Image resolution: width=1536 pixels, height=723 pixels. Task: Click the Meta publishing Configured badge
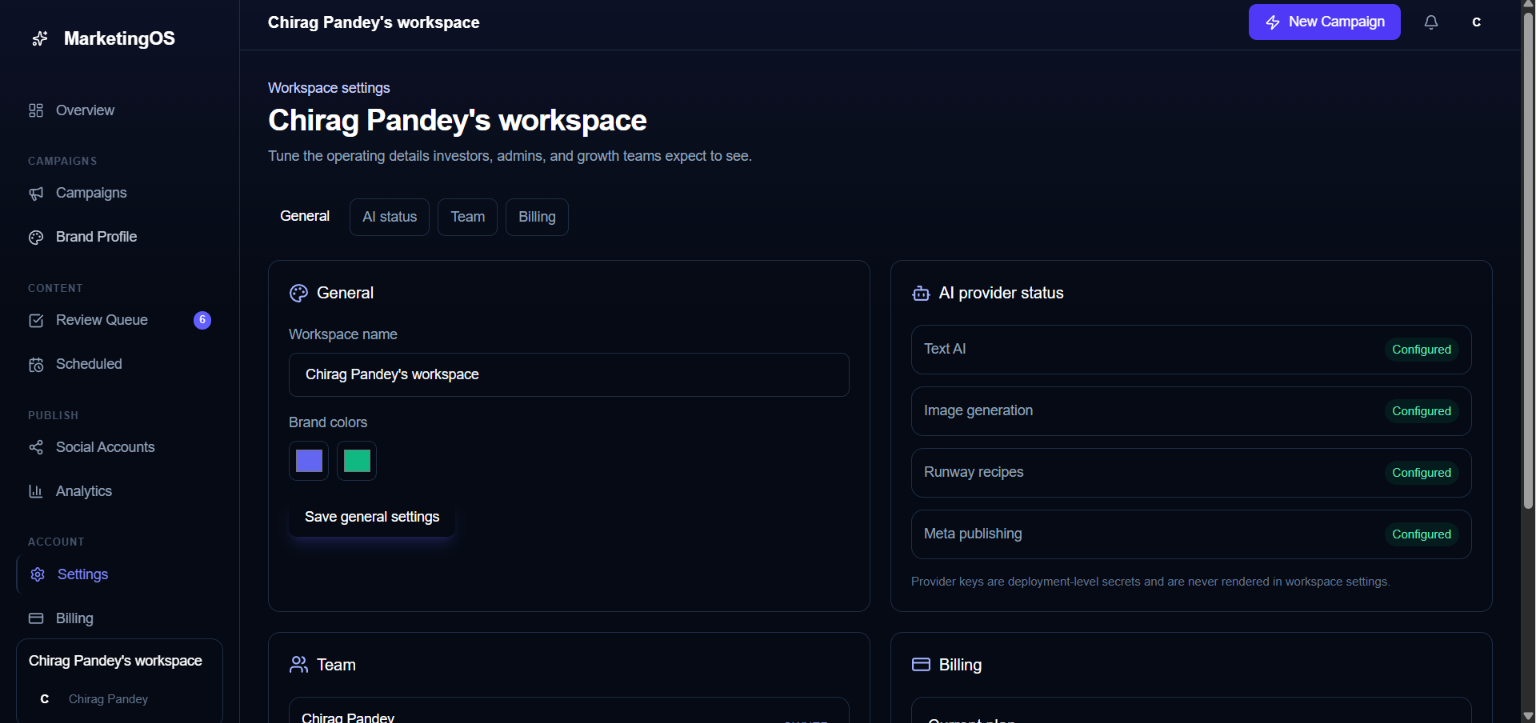[x=1421, y=534]
